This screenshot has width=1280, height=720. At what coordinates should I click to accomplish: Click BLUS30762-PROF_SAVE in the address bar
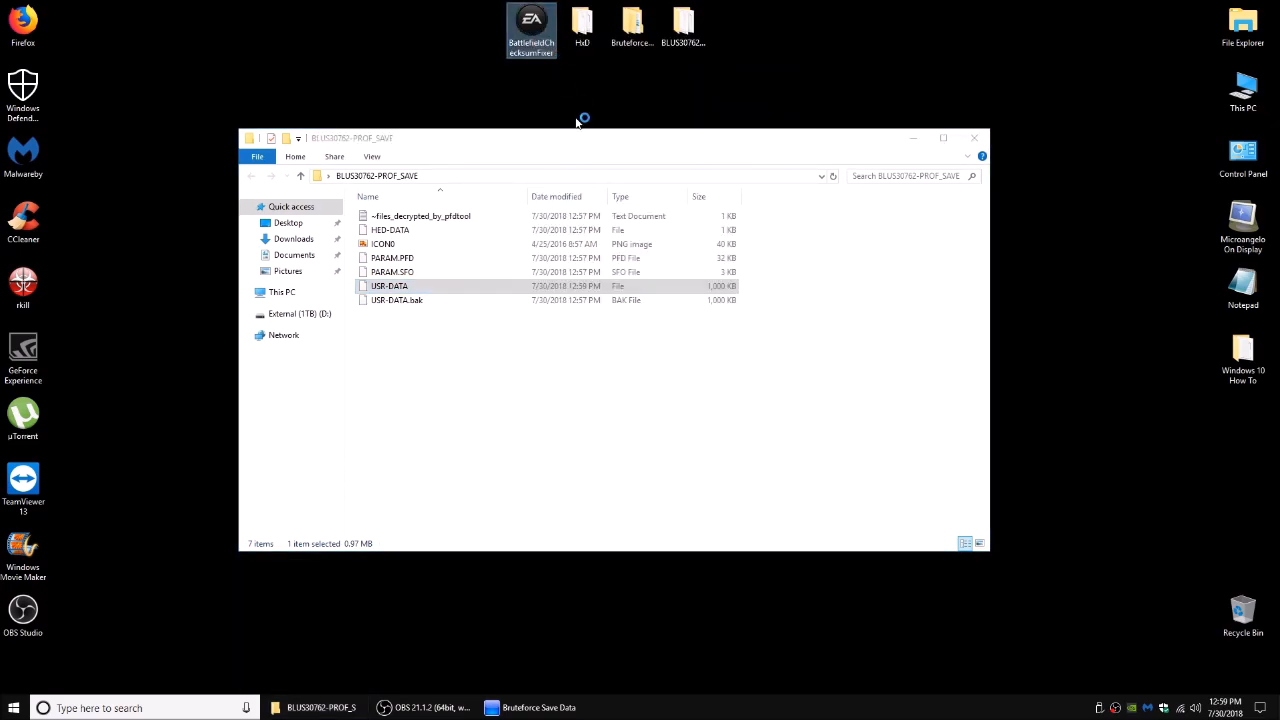[377, 176]
